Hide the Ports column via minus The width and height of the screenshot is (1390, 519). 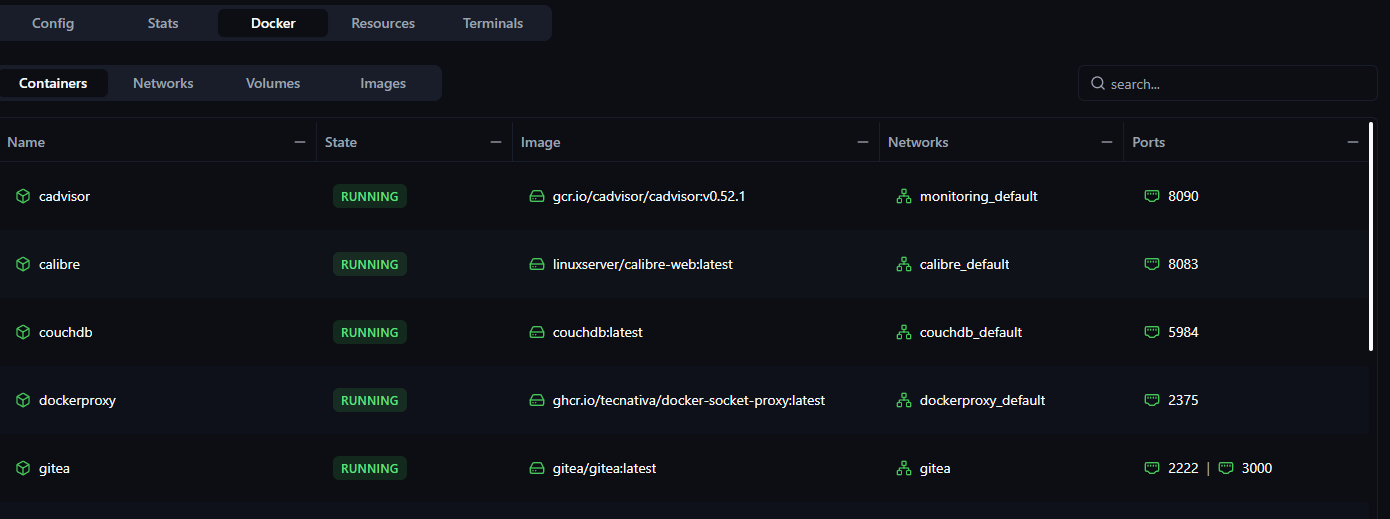click(x=1353, y=143)
